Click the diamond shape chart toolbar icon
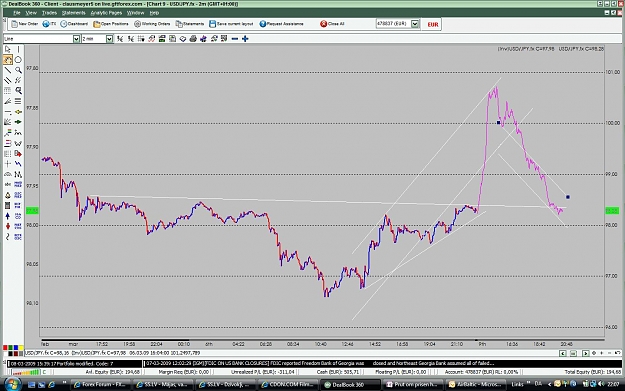 183,39
